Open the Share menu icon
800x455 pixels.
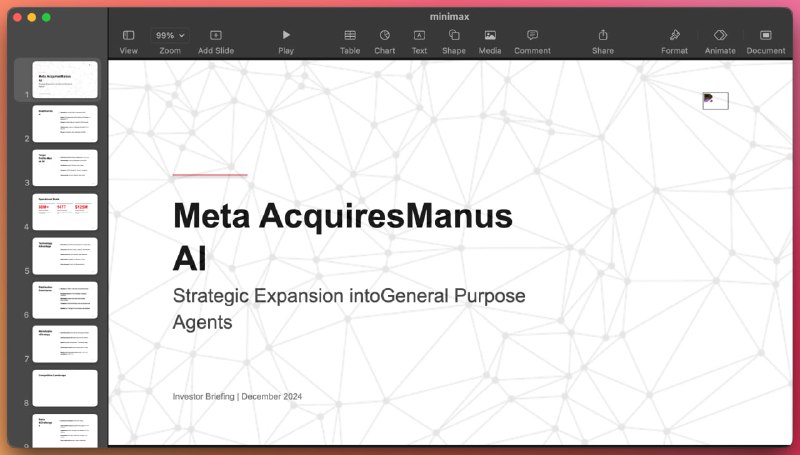[603, 35]
